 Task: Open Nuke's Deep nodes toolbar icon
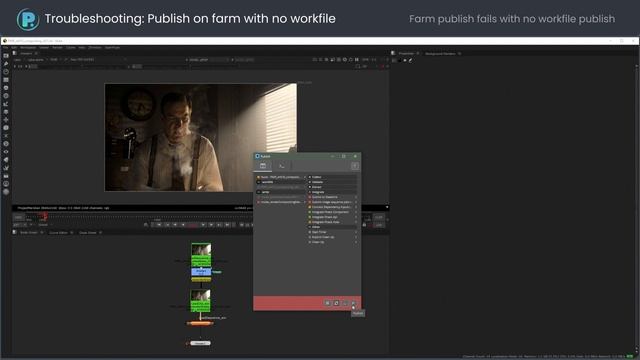pyautogui.click(x=6, y=144)
